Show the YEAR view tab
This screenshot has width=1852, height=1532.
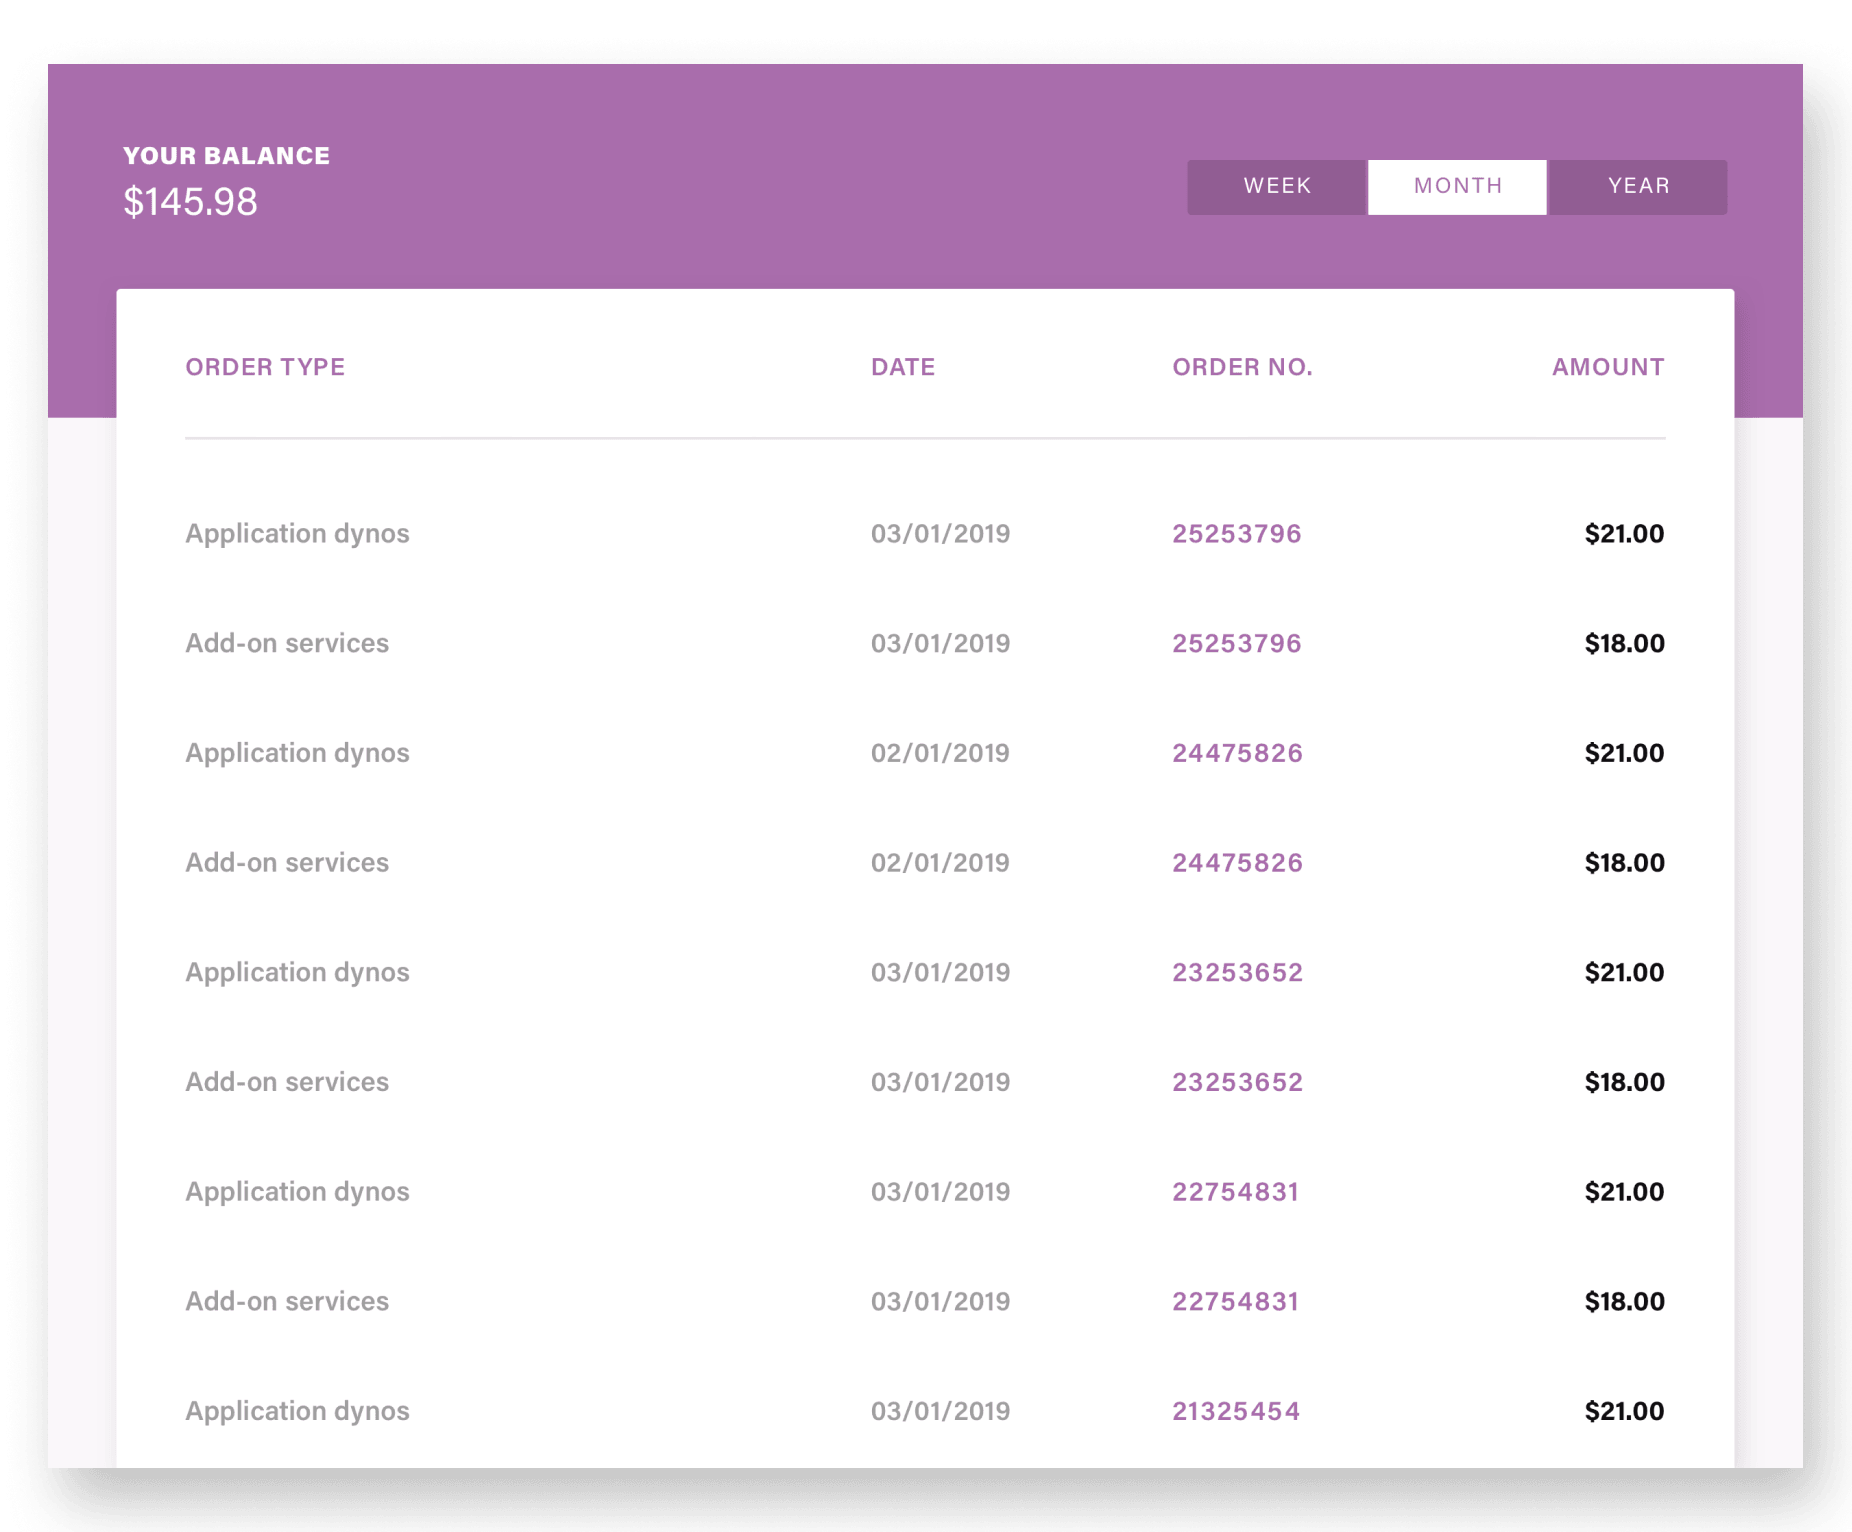point(1638,186)
